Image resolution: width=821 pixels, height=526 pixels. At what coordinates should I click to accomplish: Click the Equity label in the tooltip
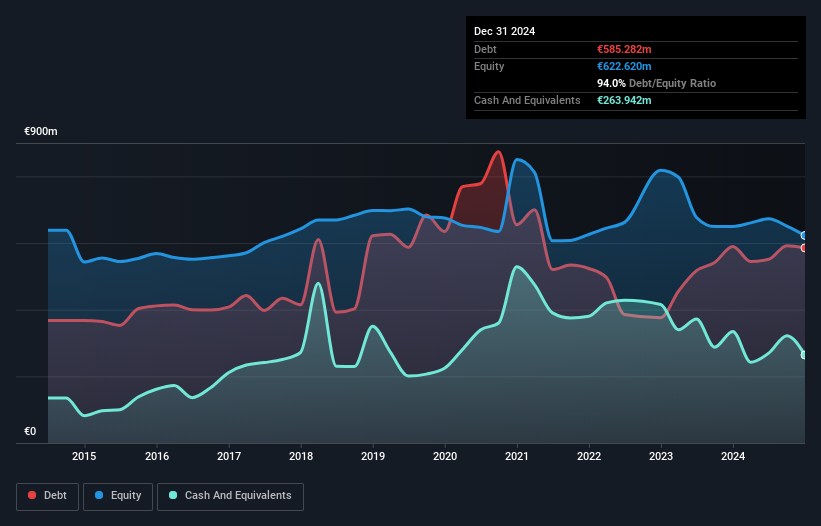[x=489, y=66]
